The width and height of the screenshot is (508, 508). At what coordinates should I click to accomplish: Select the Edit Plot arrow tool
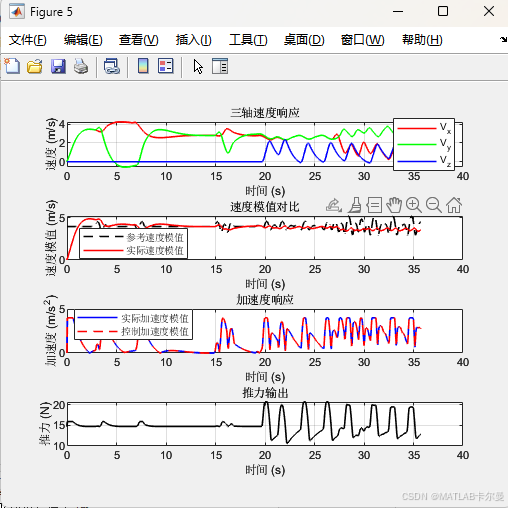tap(198, 67)
